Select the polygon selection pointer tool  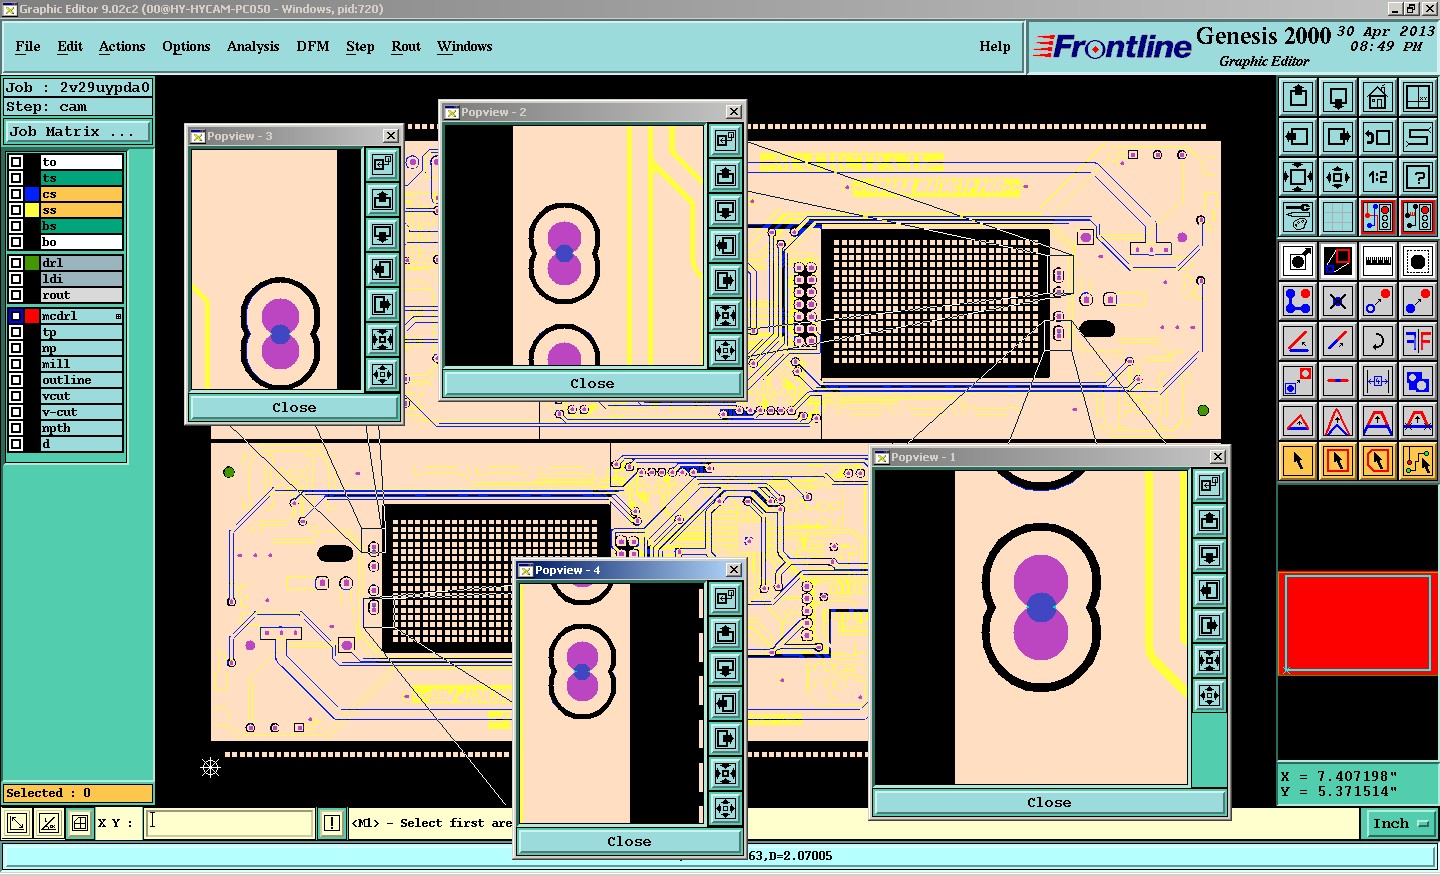[x=1378, y=461]
